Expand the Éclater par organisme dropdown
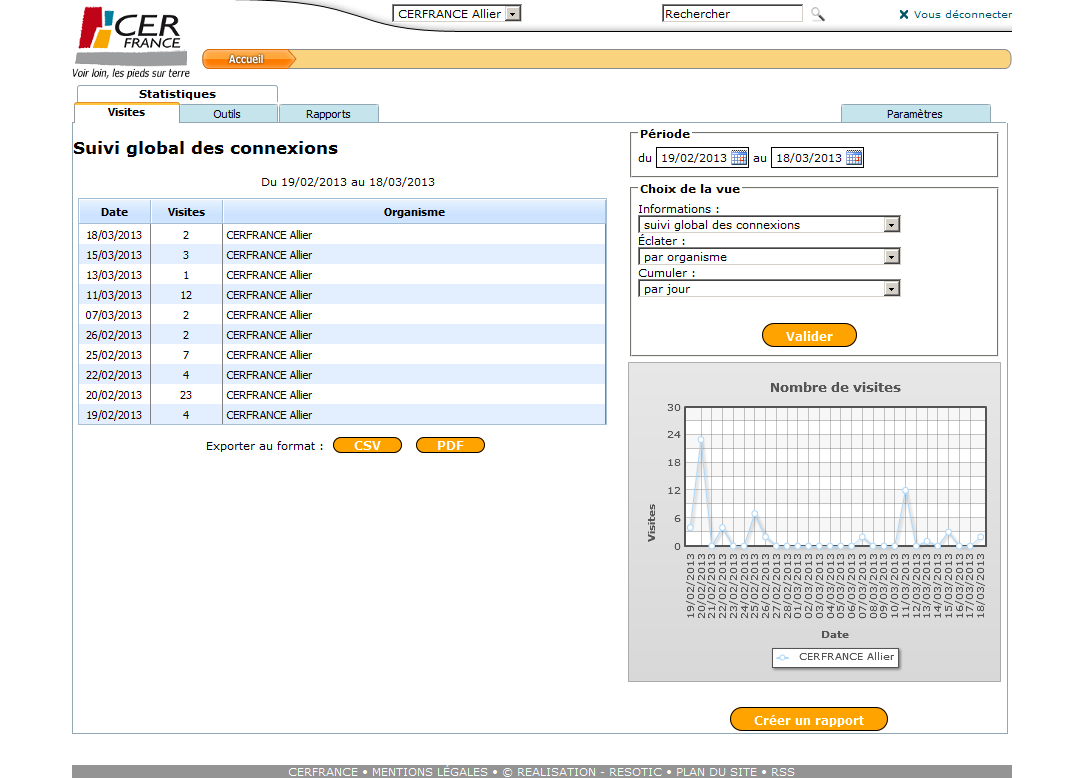The width and height of the screenshot is (1083, 778). tap(891, 257)
